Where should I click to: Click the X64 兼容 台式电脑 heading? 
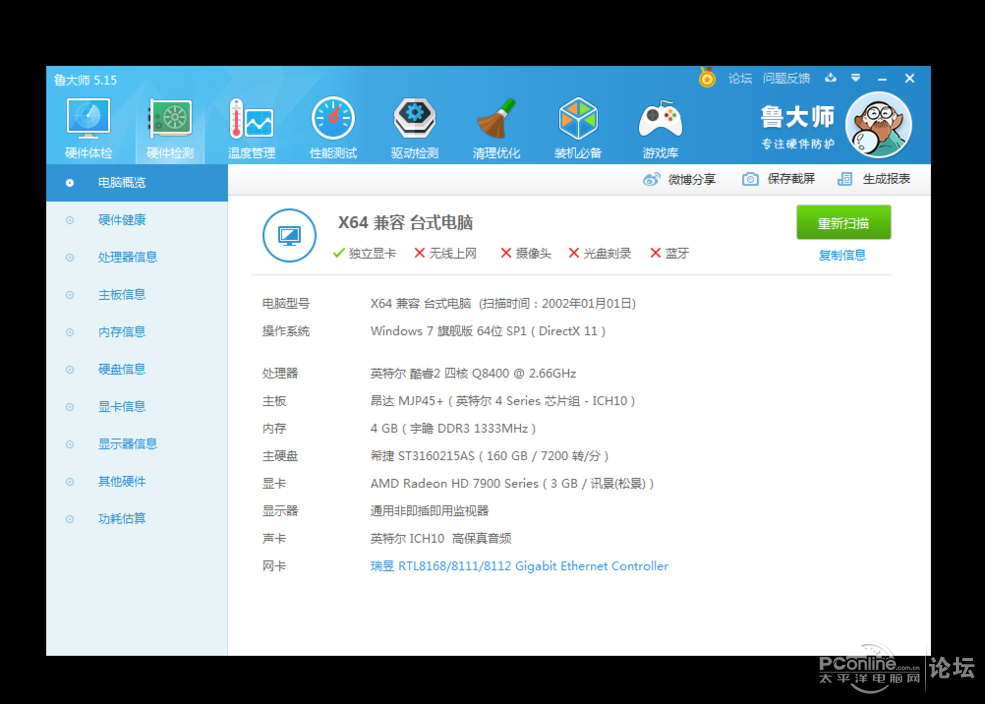click(x=405, y=222)
